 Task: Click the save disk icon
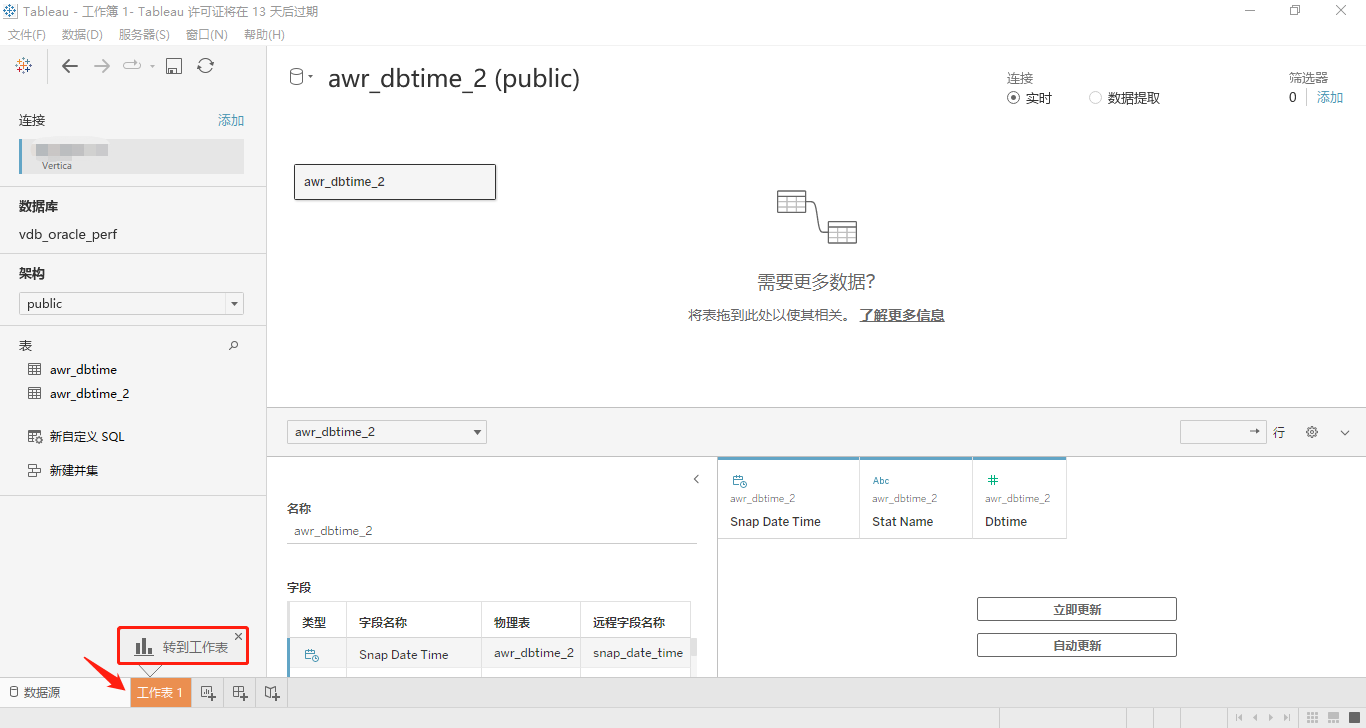pyautogui.click(x=174, y=66)
